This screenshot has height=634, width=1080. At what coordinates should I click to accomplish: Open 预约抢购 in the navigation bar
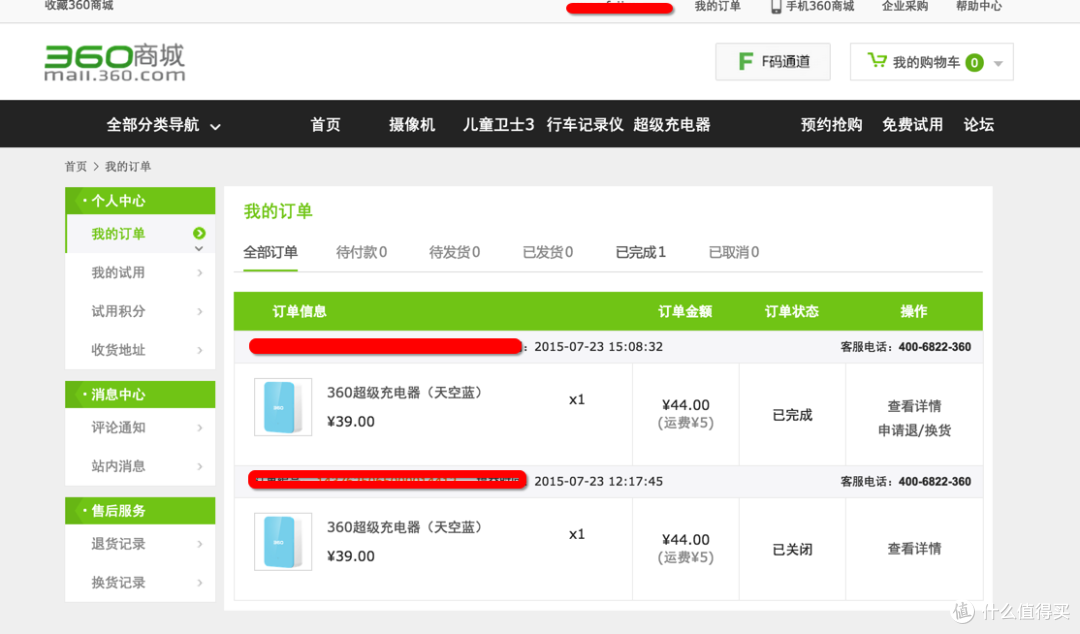click(x=831, y=125)
